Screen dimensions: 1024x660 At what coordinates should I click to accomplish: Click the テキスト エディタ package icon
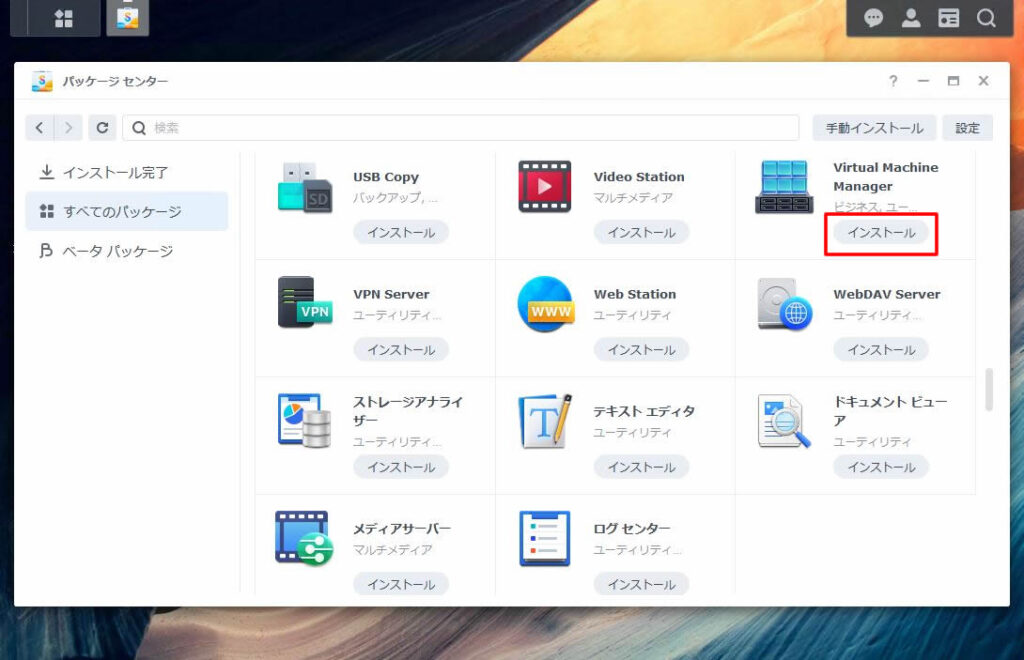point(545,421)
